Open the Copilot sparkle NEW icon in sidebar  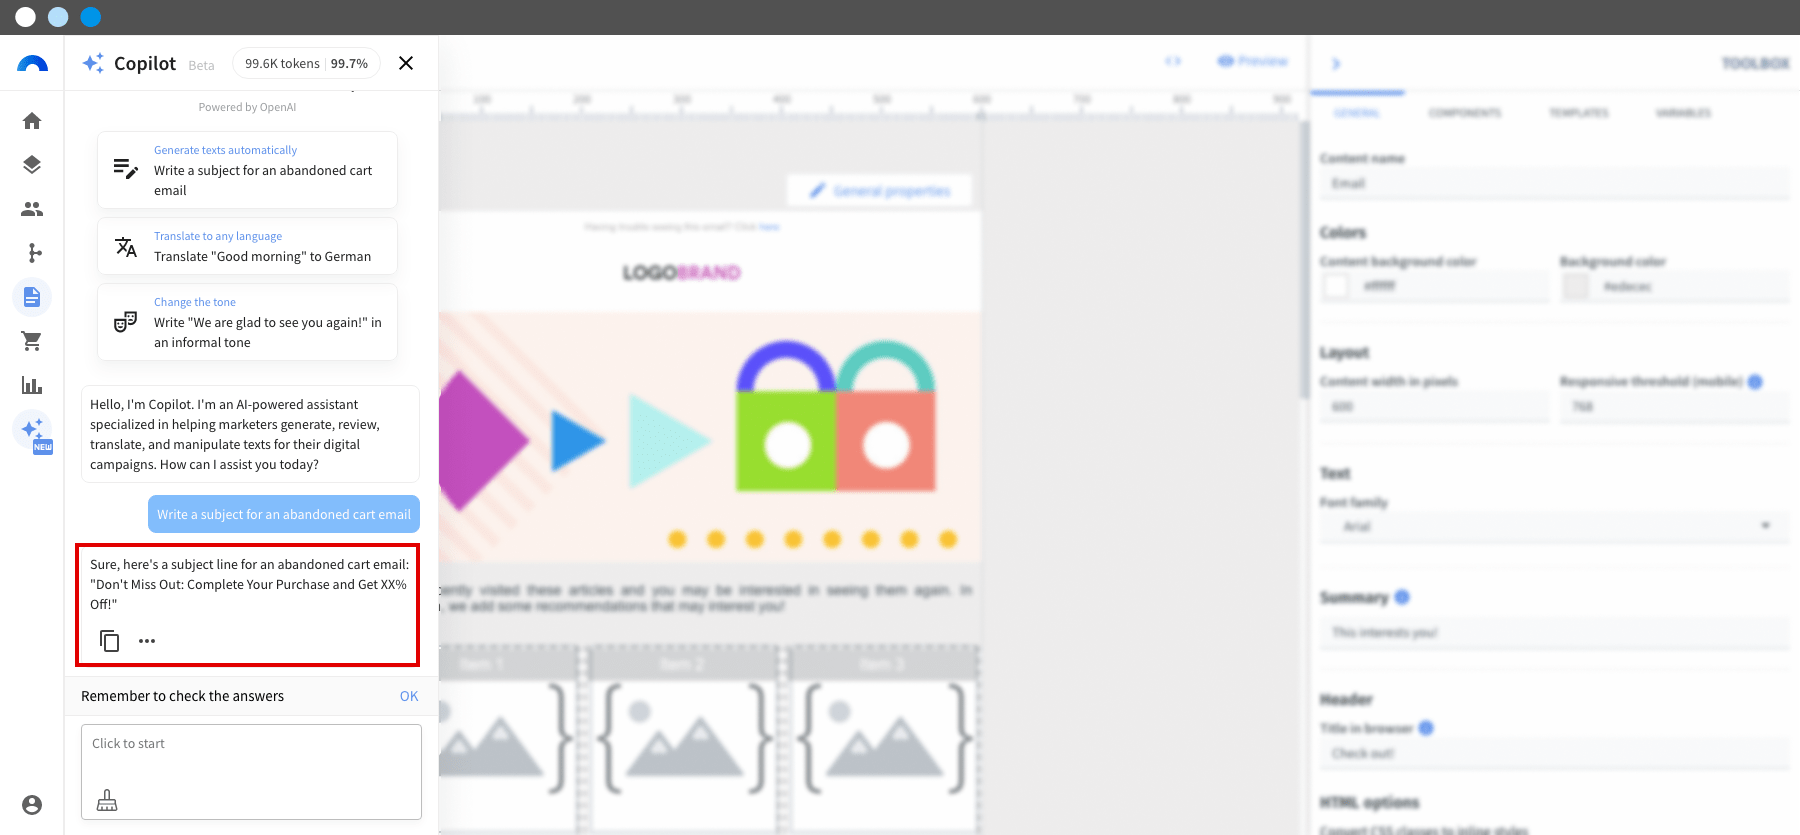[x=33, y=431]
